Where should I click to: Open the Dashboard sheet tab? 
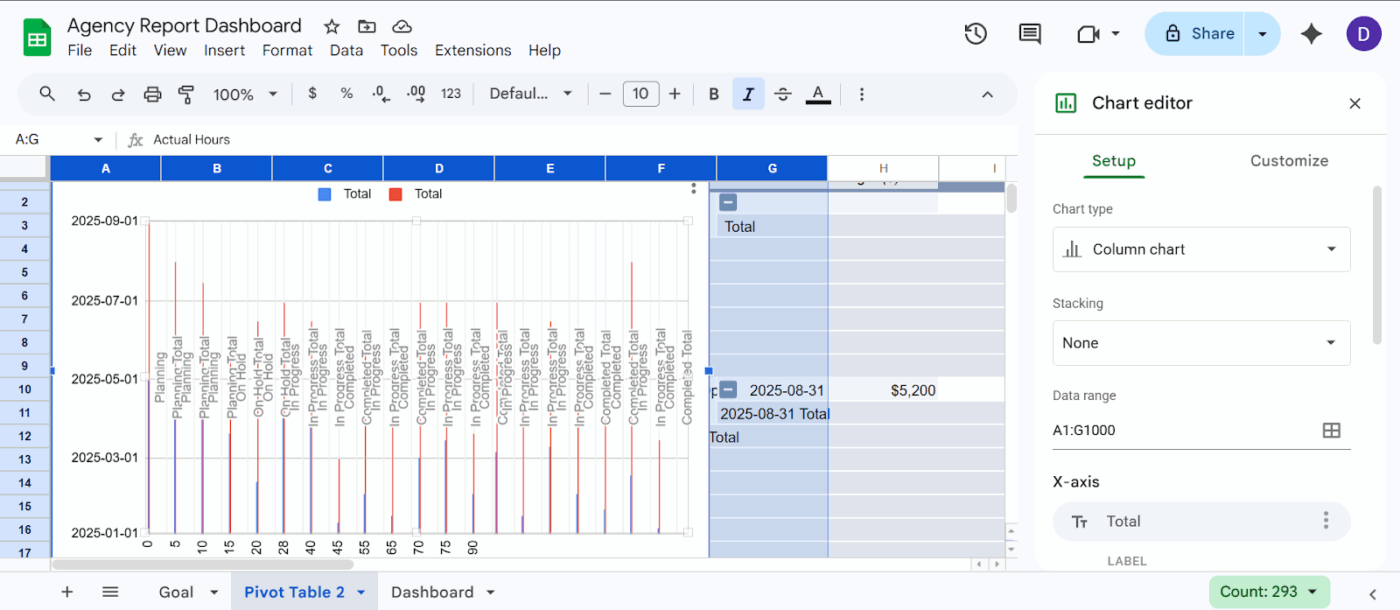pos(432,591)
